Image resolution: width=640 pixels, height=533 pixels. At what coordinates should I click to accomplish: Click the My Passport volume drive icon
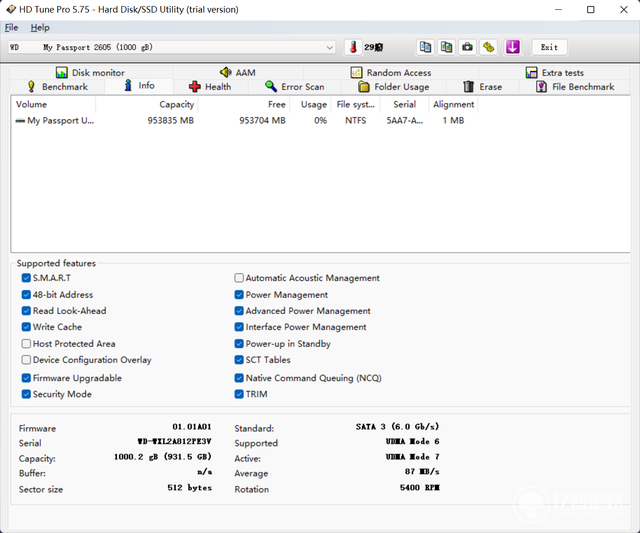click(20, 121)
